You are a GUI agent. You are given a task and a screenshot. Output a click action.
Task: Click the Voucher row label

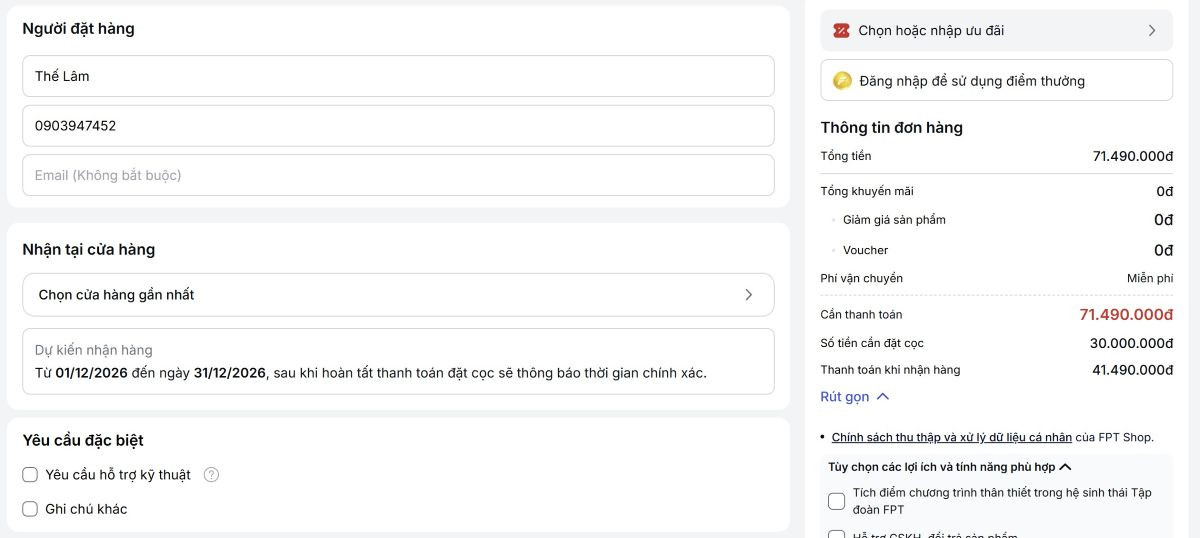[866, 250]
